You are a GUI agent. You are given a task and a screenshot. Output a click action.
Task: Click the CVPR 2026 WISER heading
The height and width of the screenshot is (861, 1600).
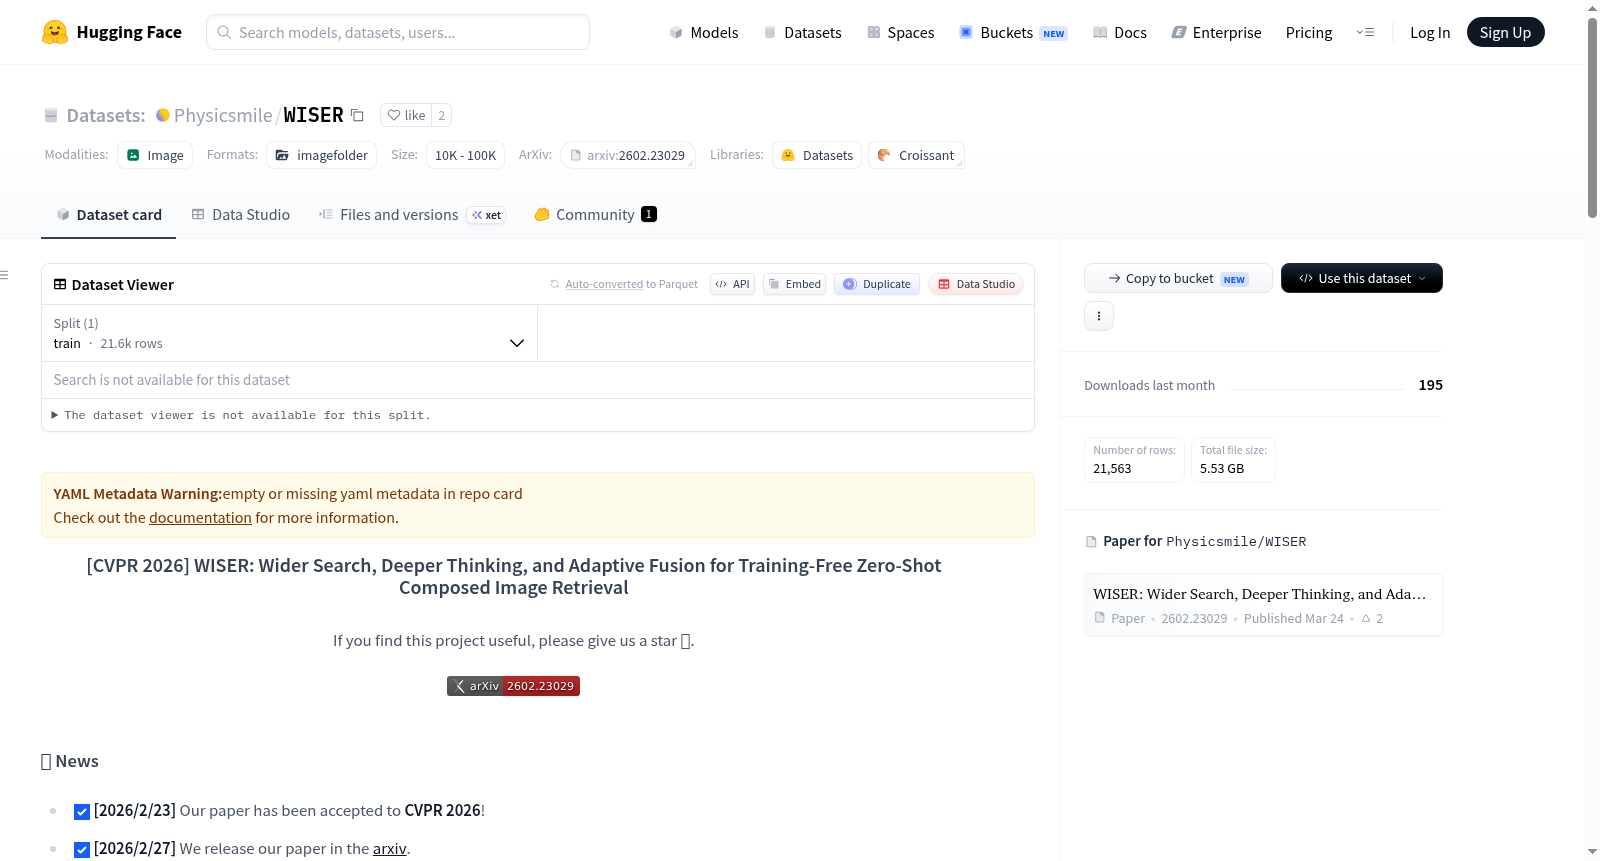(514, 577)
